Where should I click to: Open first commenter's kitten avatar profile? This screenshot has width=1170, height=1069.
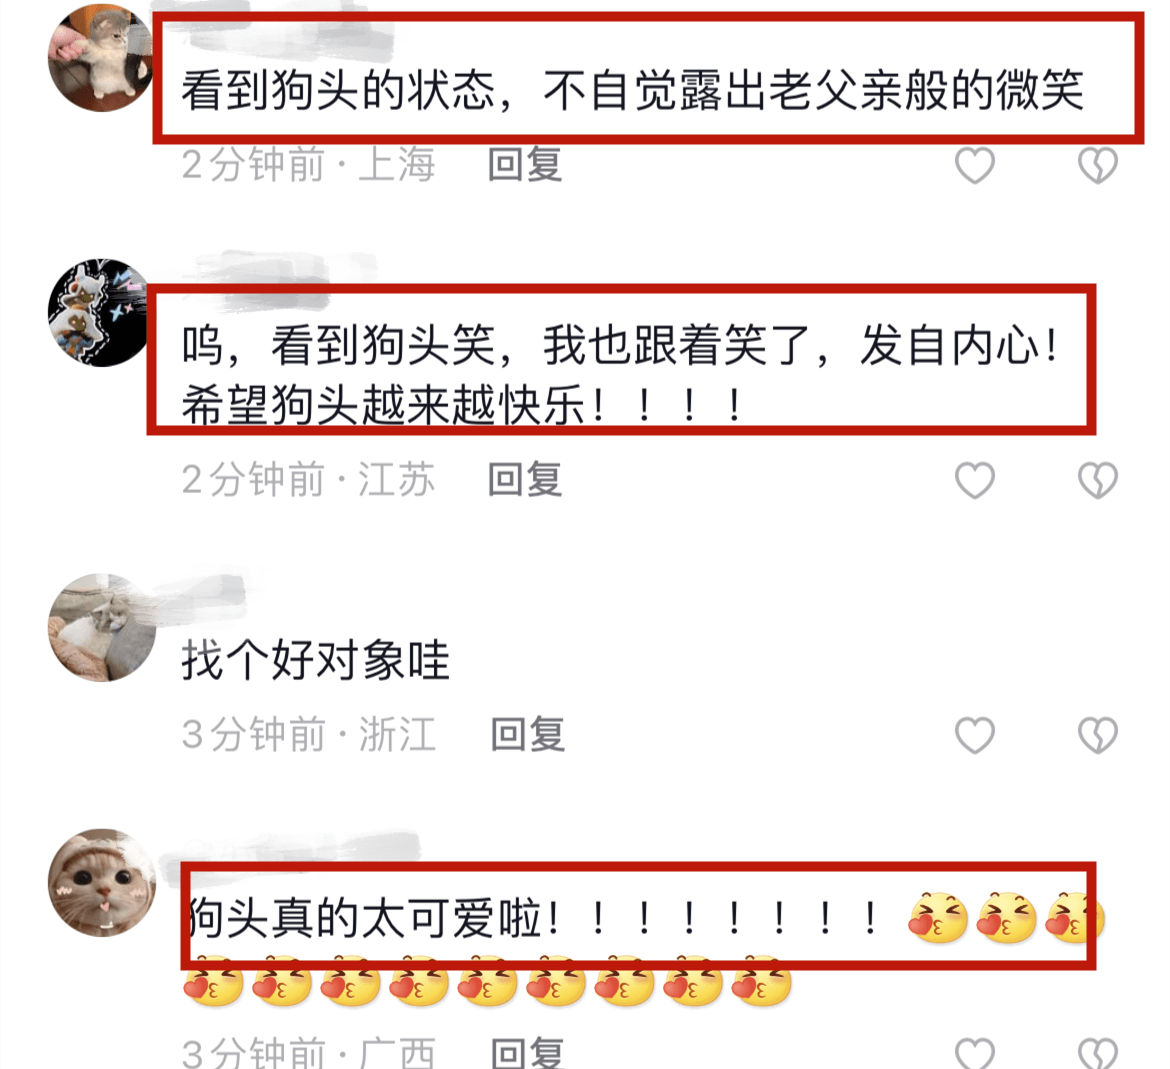click(x=101, y=57)
